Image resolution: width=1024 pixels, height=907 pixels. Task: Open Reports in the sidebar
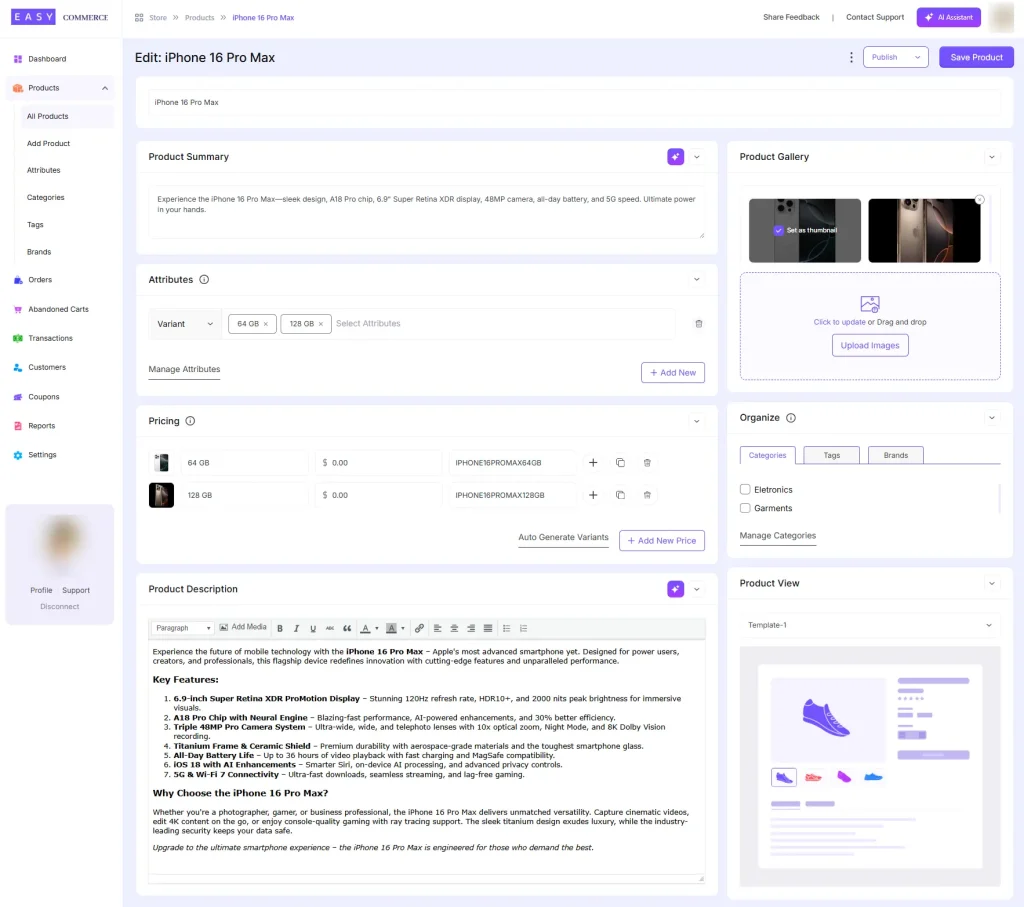click(41, 426)
